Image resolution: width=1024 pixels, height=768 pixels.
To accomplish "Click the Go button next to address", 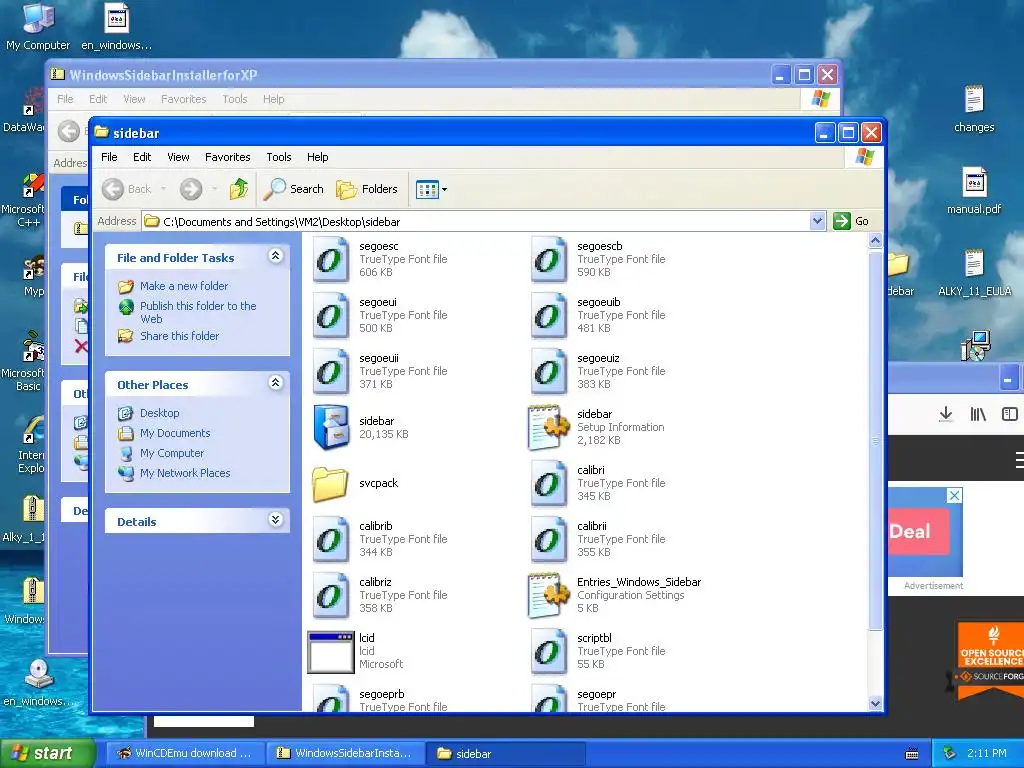I will coord(851,221).
